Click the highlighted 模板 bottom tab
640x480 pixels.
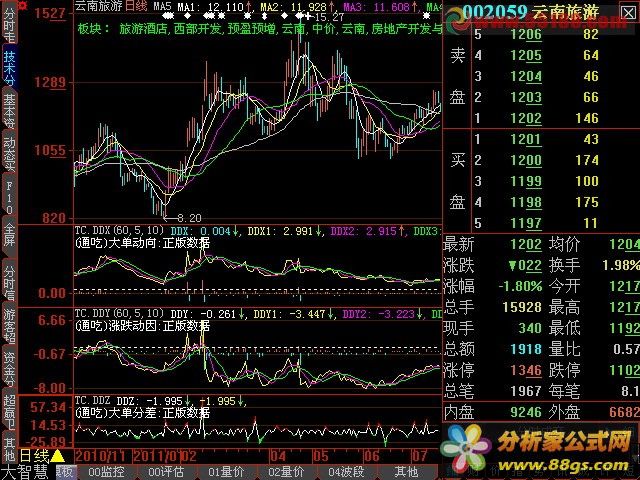pos(64,472)
